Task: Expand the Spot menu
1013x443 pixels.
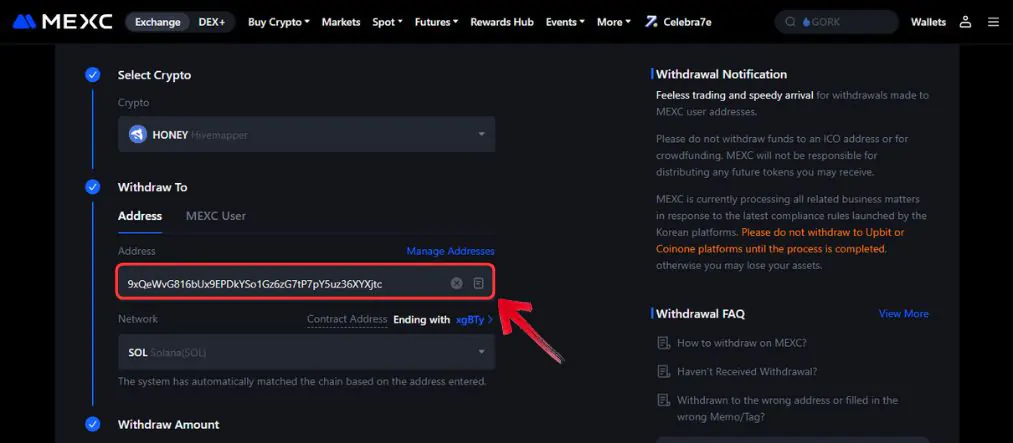Action: point(387,22)
